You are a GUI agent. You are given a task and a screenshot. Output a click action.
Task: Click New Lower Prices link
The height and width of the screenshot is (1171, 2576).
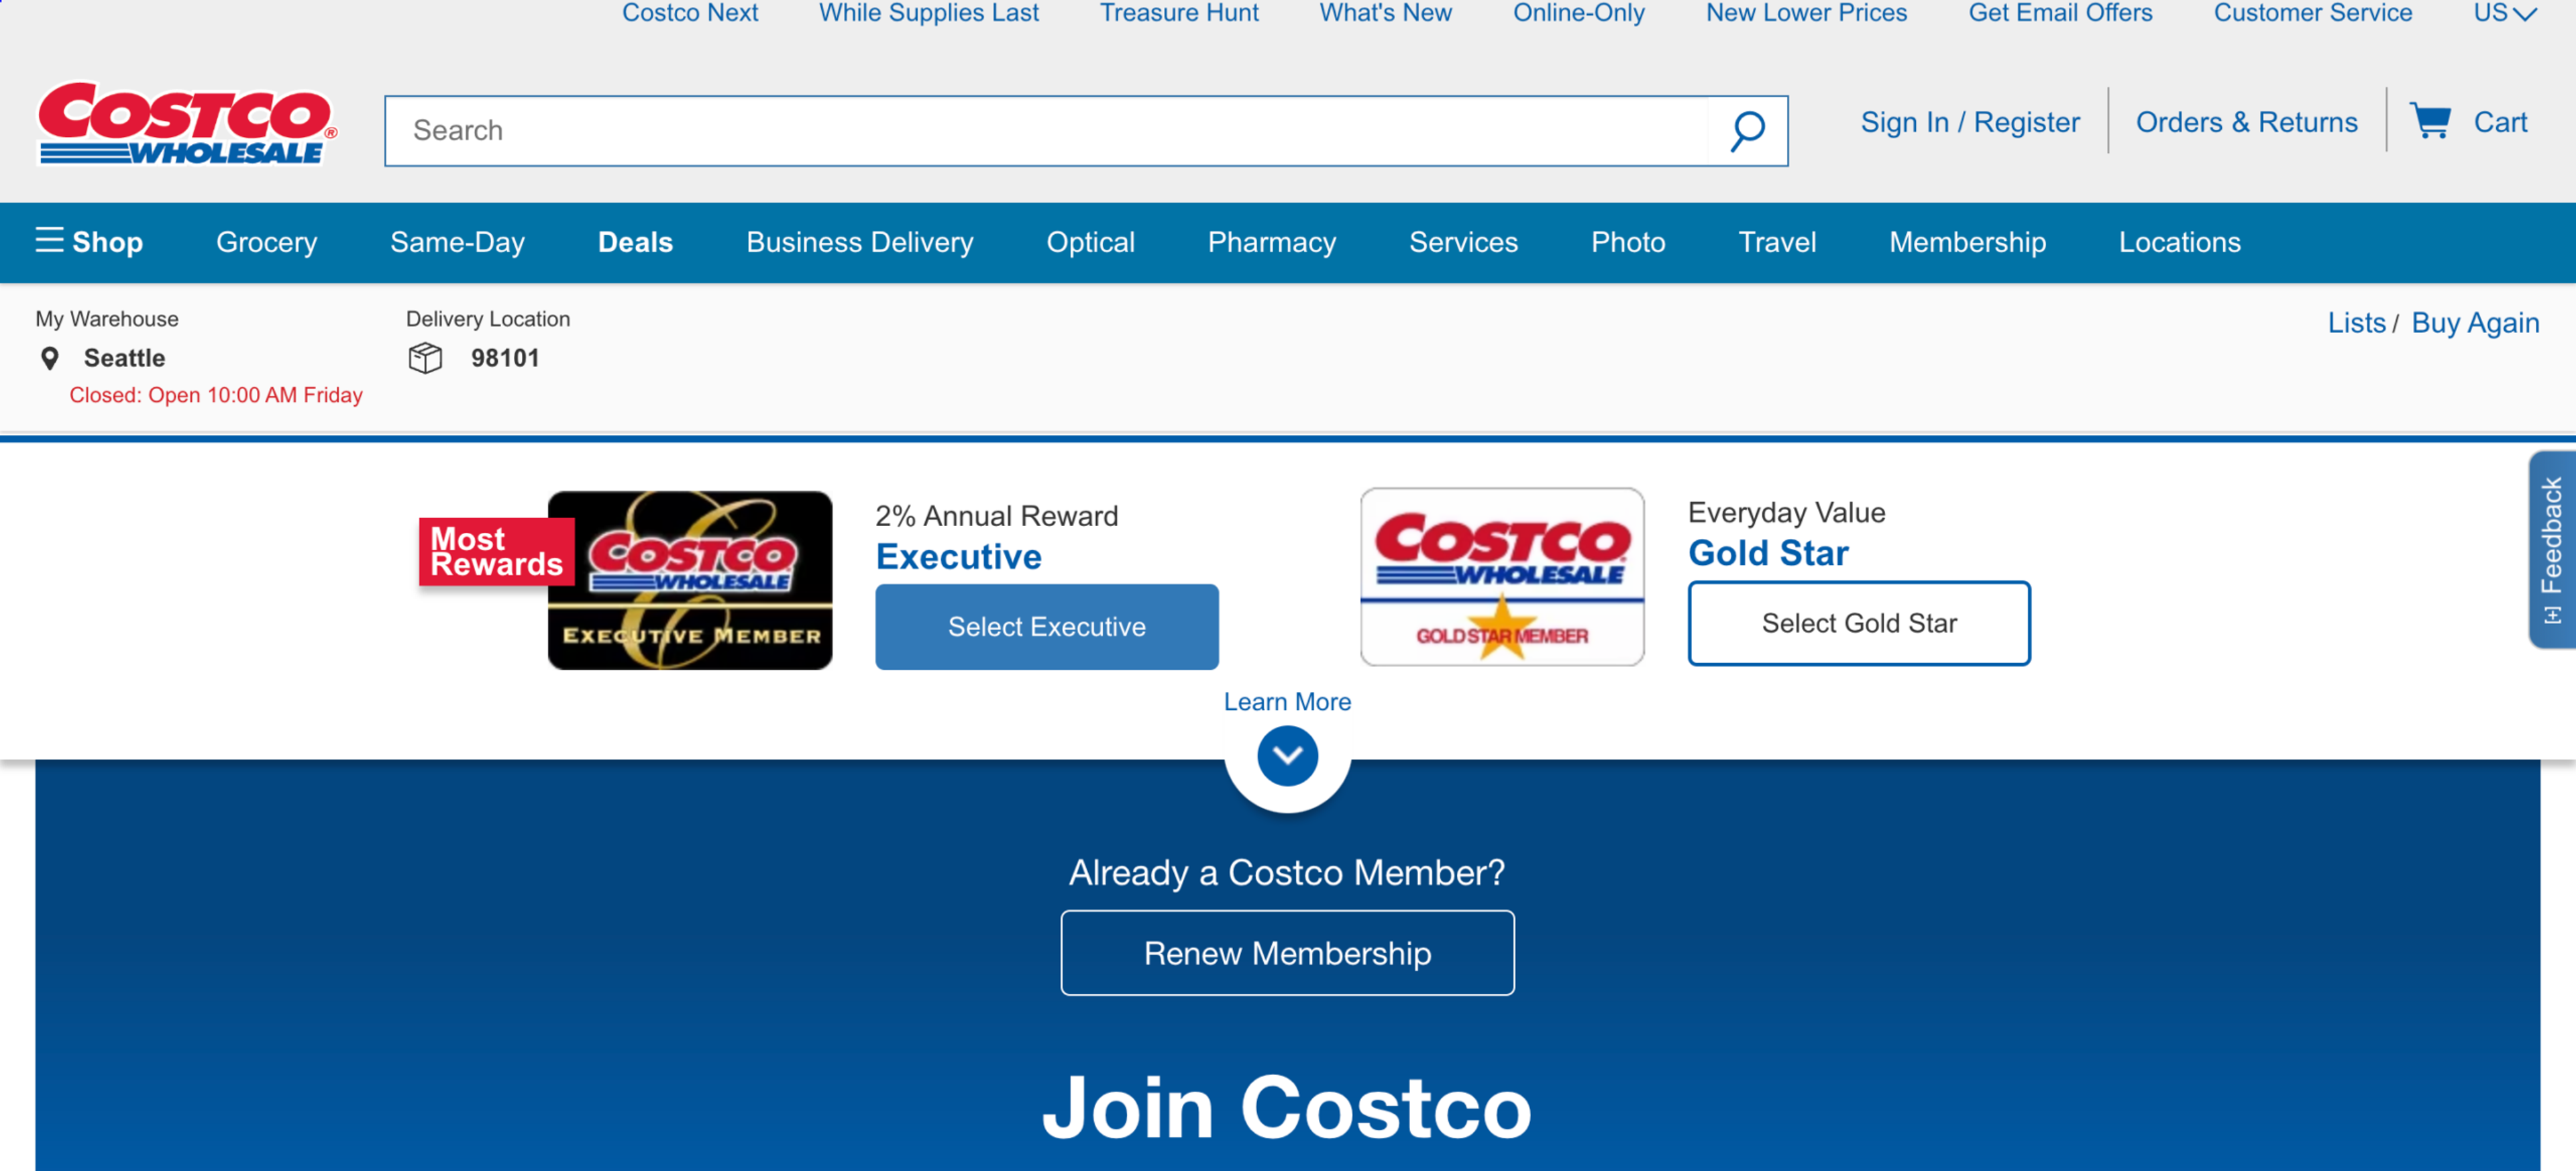1806,13
